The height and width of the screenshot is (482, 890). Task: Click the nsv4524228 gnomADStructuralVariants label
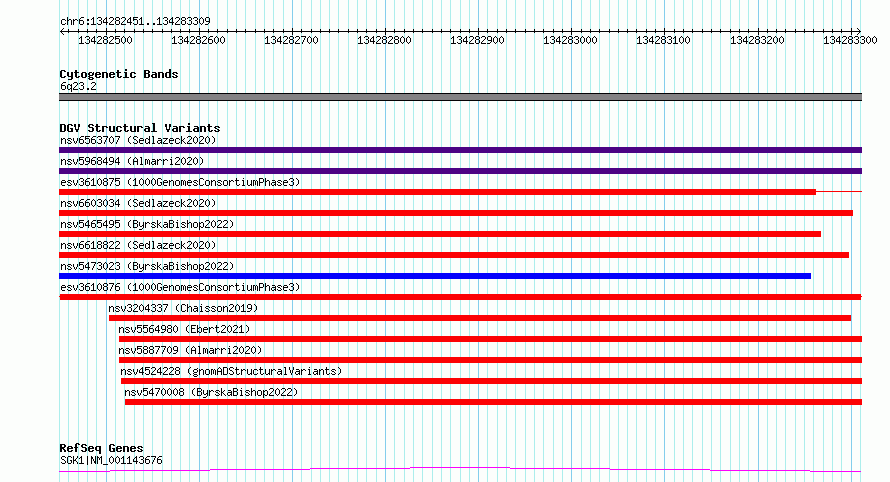[231, 371]
